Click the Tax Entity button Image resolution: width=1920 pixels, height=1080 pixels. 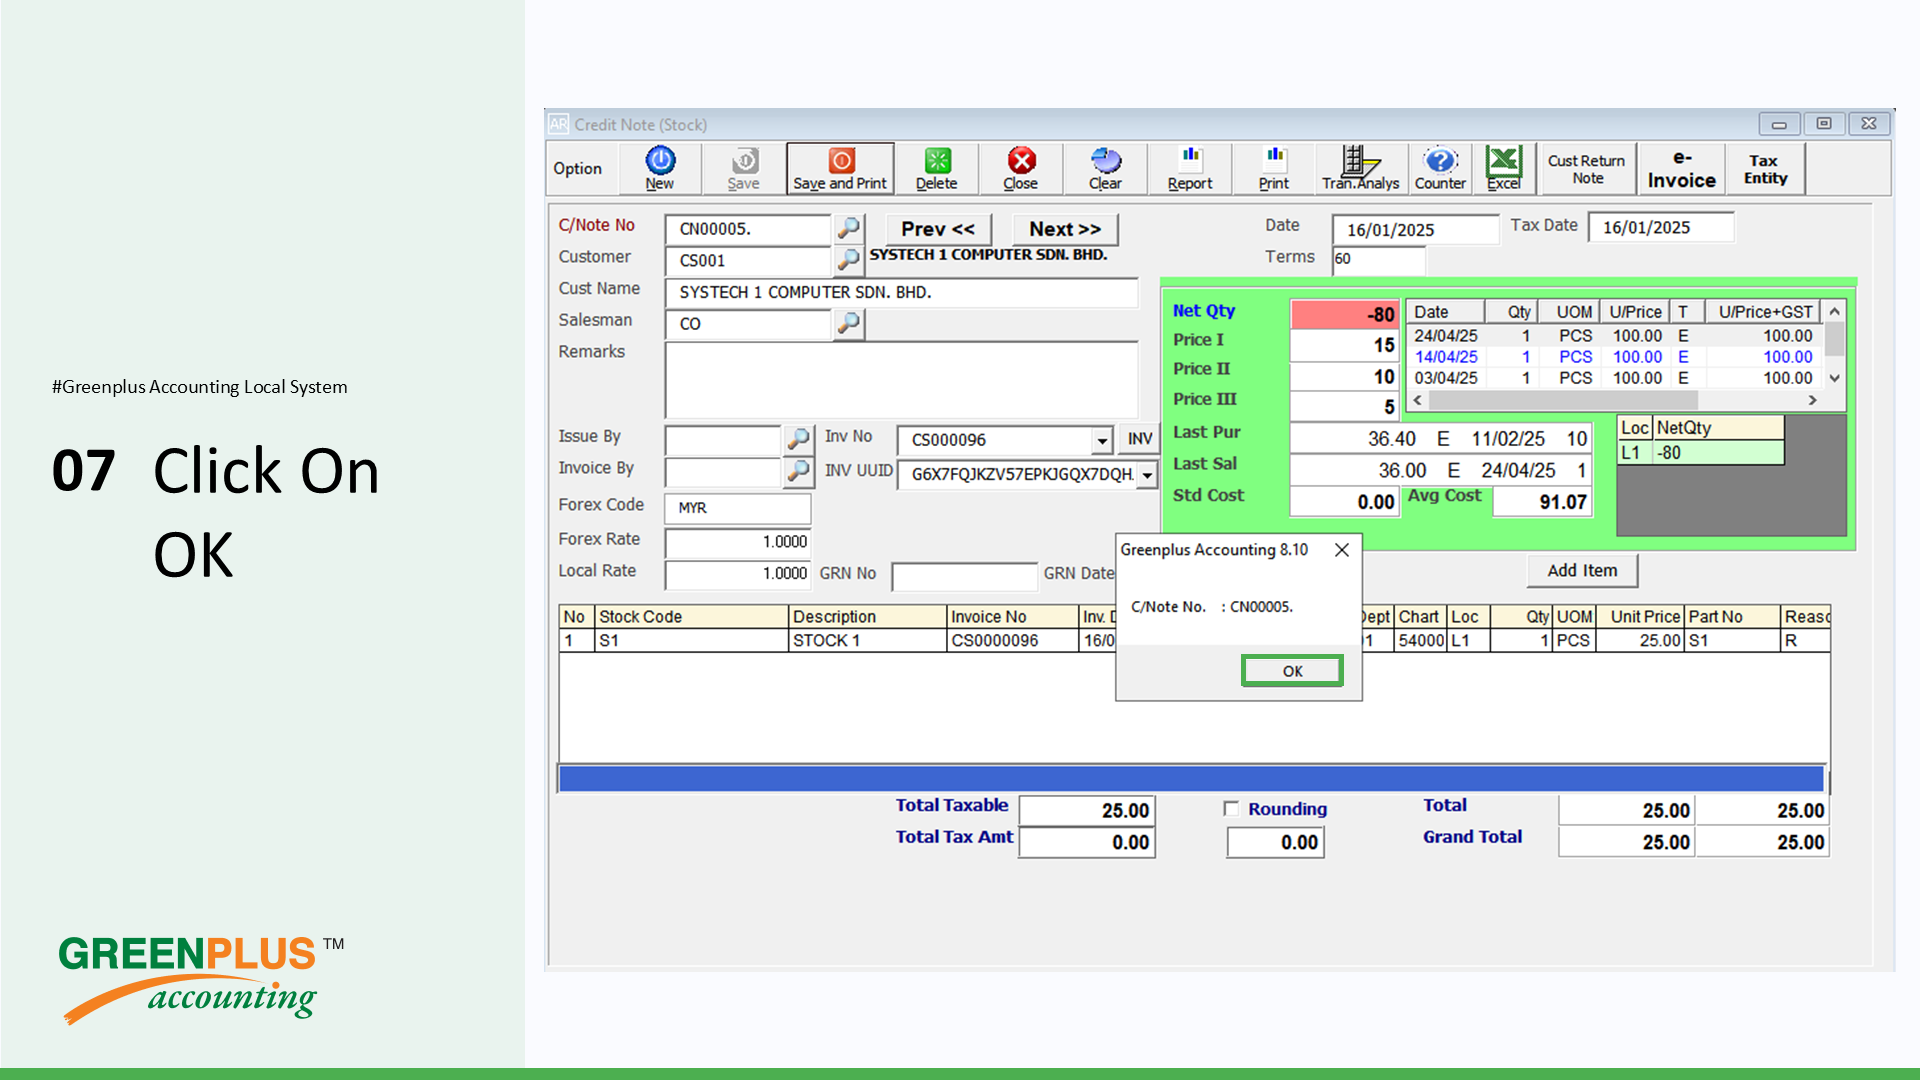1765,168
